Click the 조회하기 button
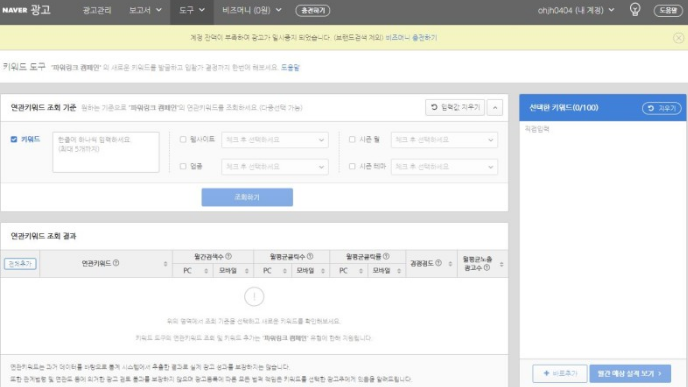Screen dimensions: 688x387 [247, 197]
